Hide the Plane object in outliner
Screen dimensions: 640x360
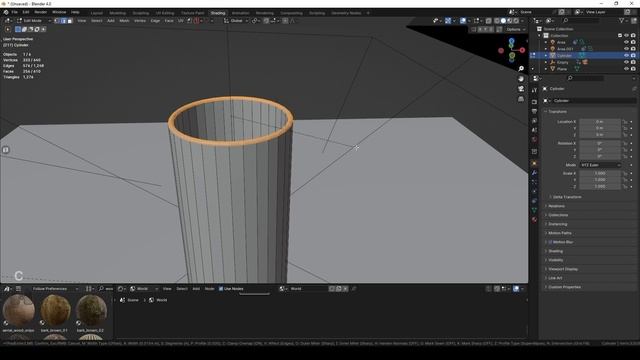(626, 69)
